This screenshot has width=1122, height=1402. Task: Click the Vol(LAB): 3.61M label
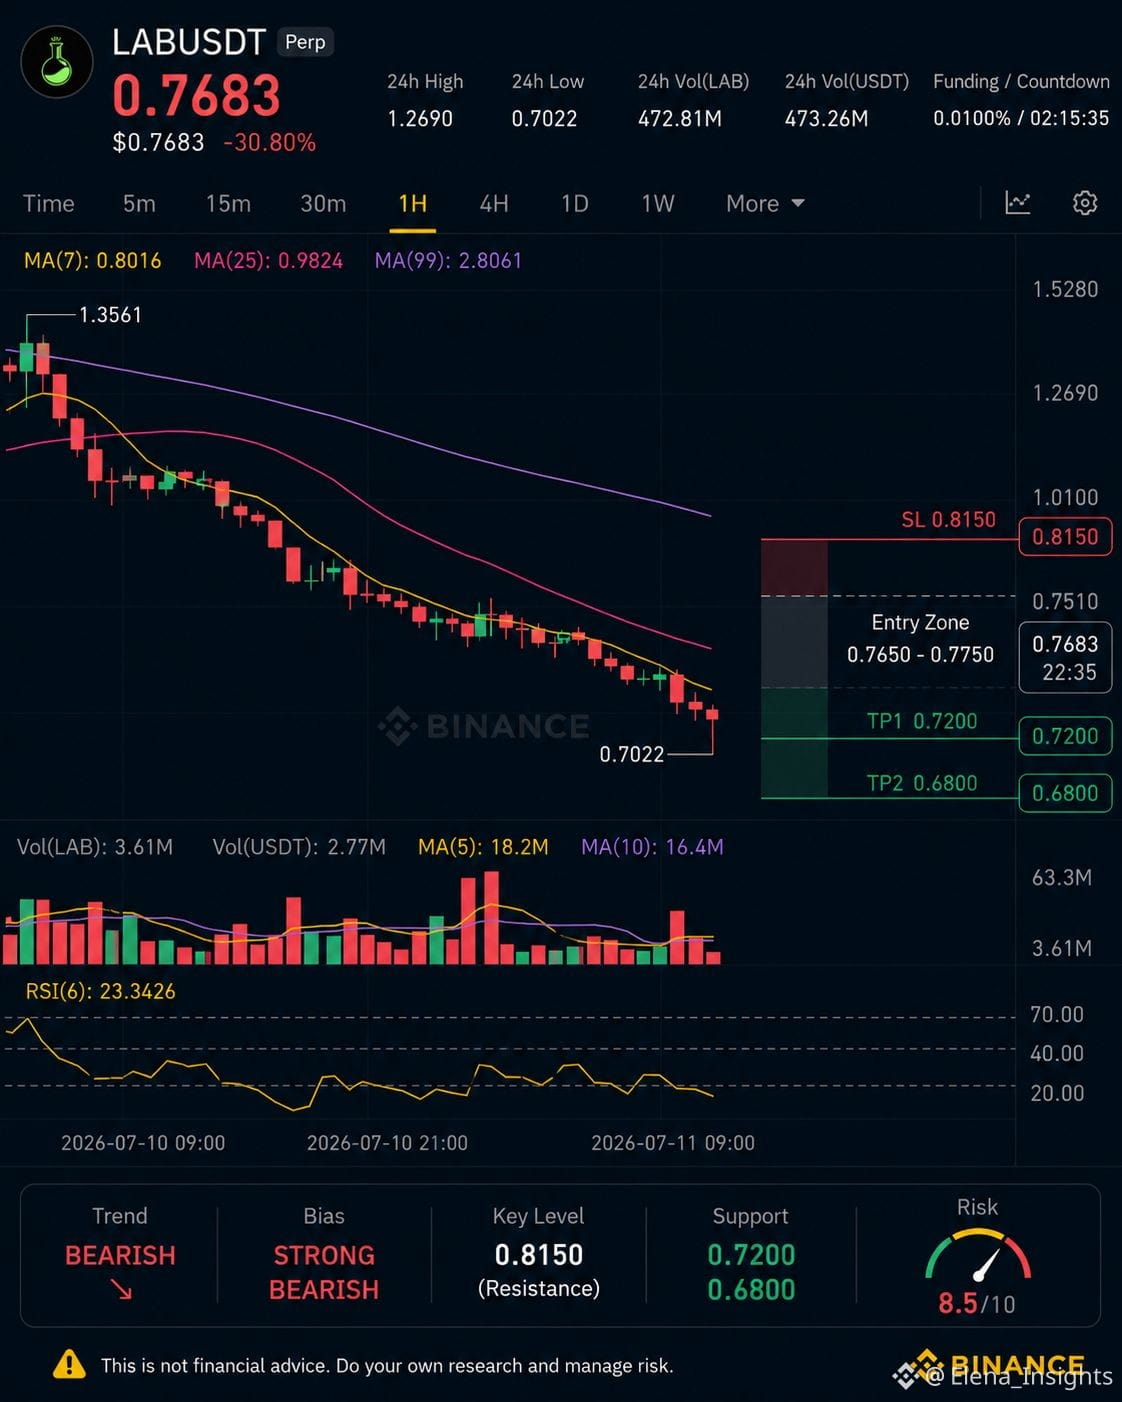click(95, 847)
